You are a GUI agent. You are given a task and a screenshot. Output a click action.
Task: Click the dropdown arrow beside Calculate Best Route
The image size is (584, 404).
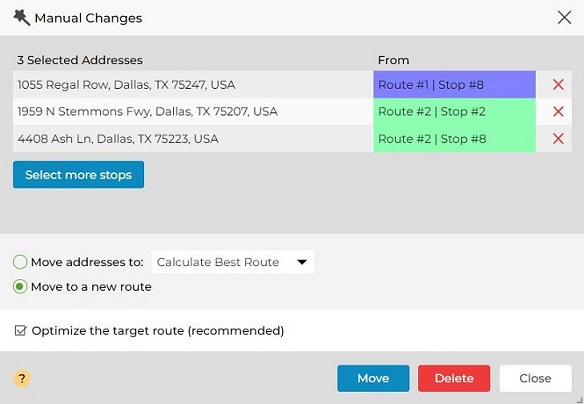tap(302, 262)
